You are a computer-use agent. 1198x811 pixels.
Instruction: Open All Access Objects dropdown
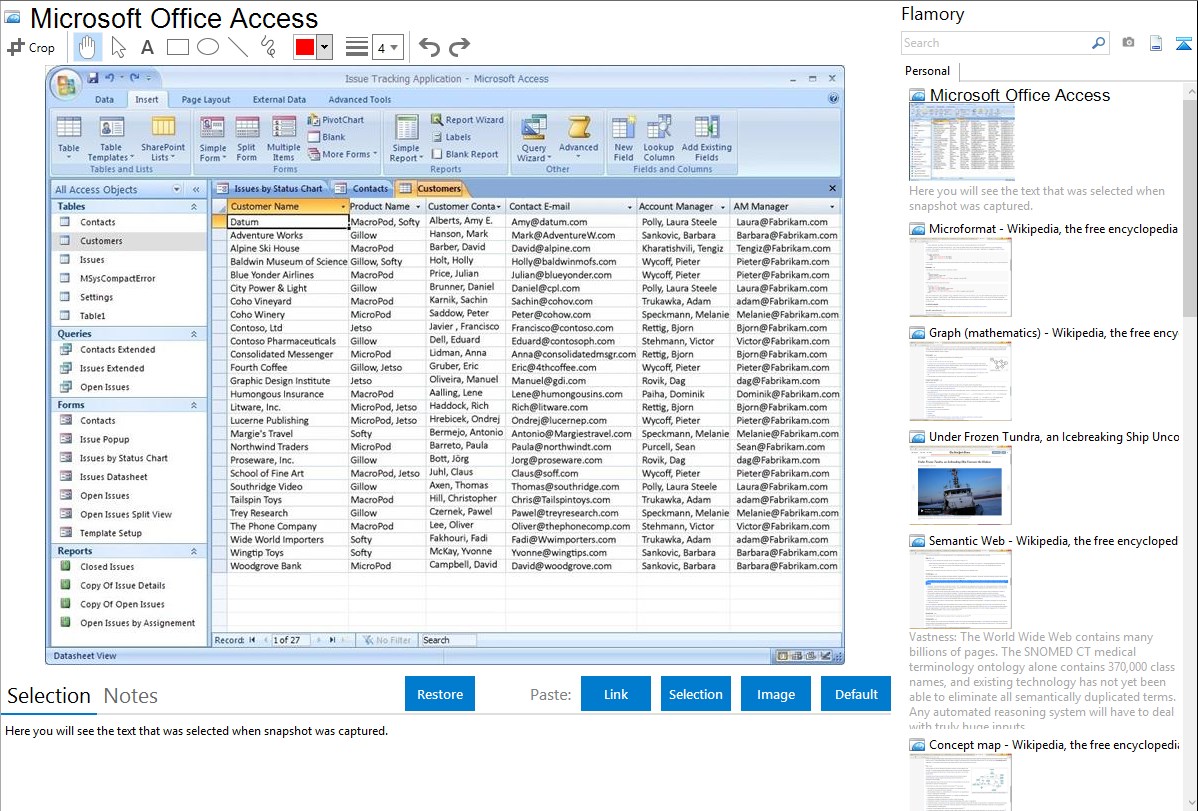(176, 190)
